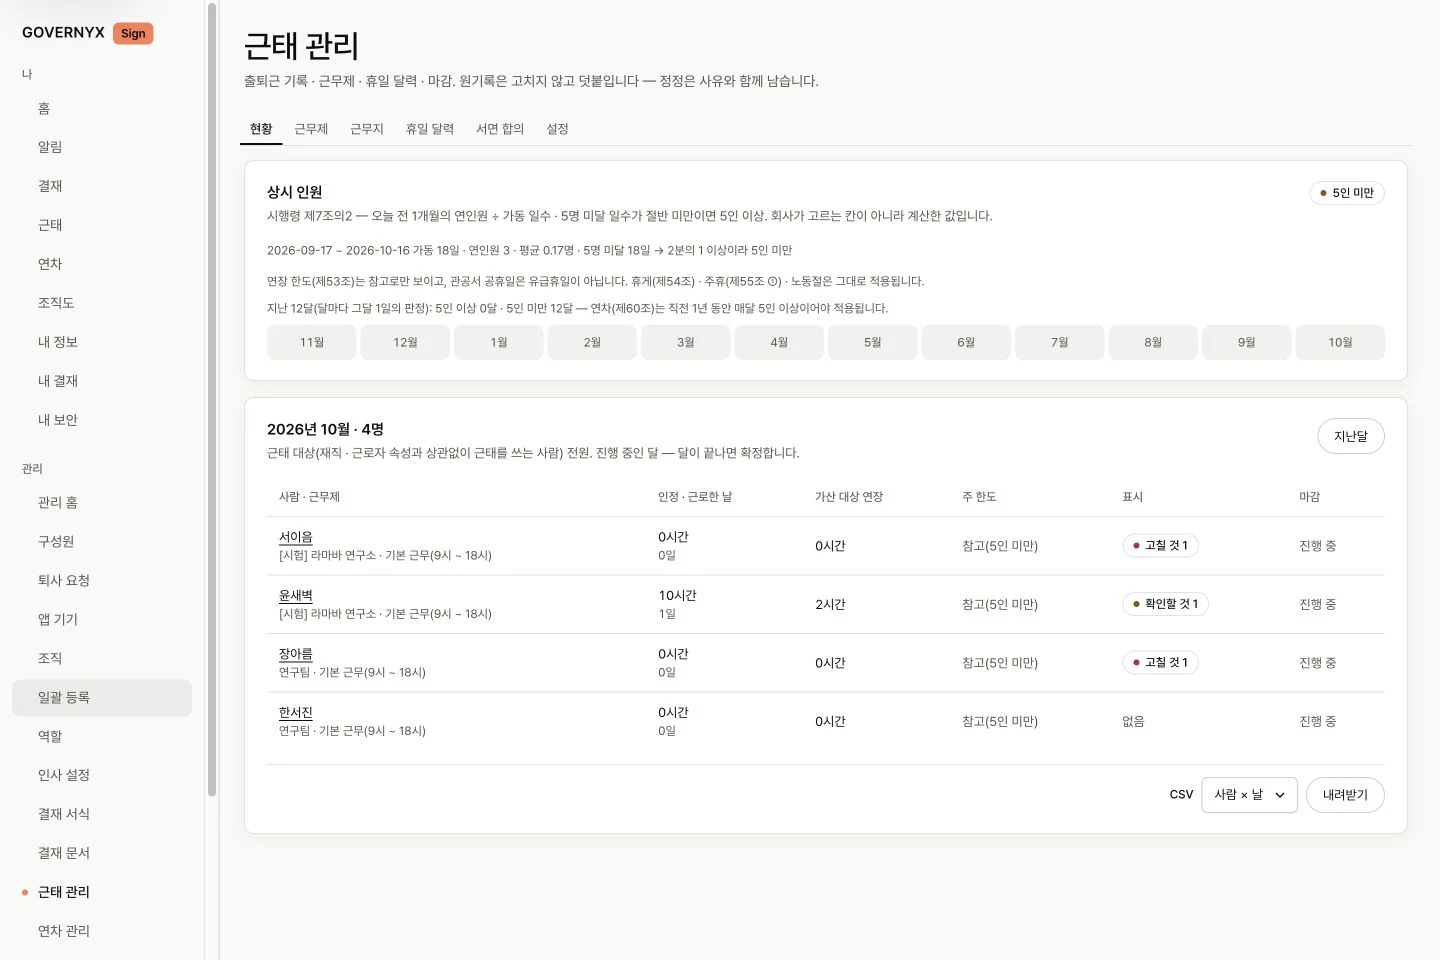
Task: Select the 1월 month cell
Action: (499, 342)
